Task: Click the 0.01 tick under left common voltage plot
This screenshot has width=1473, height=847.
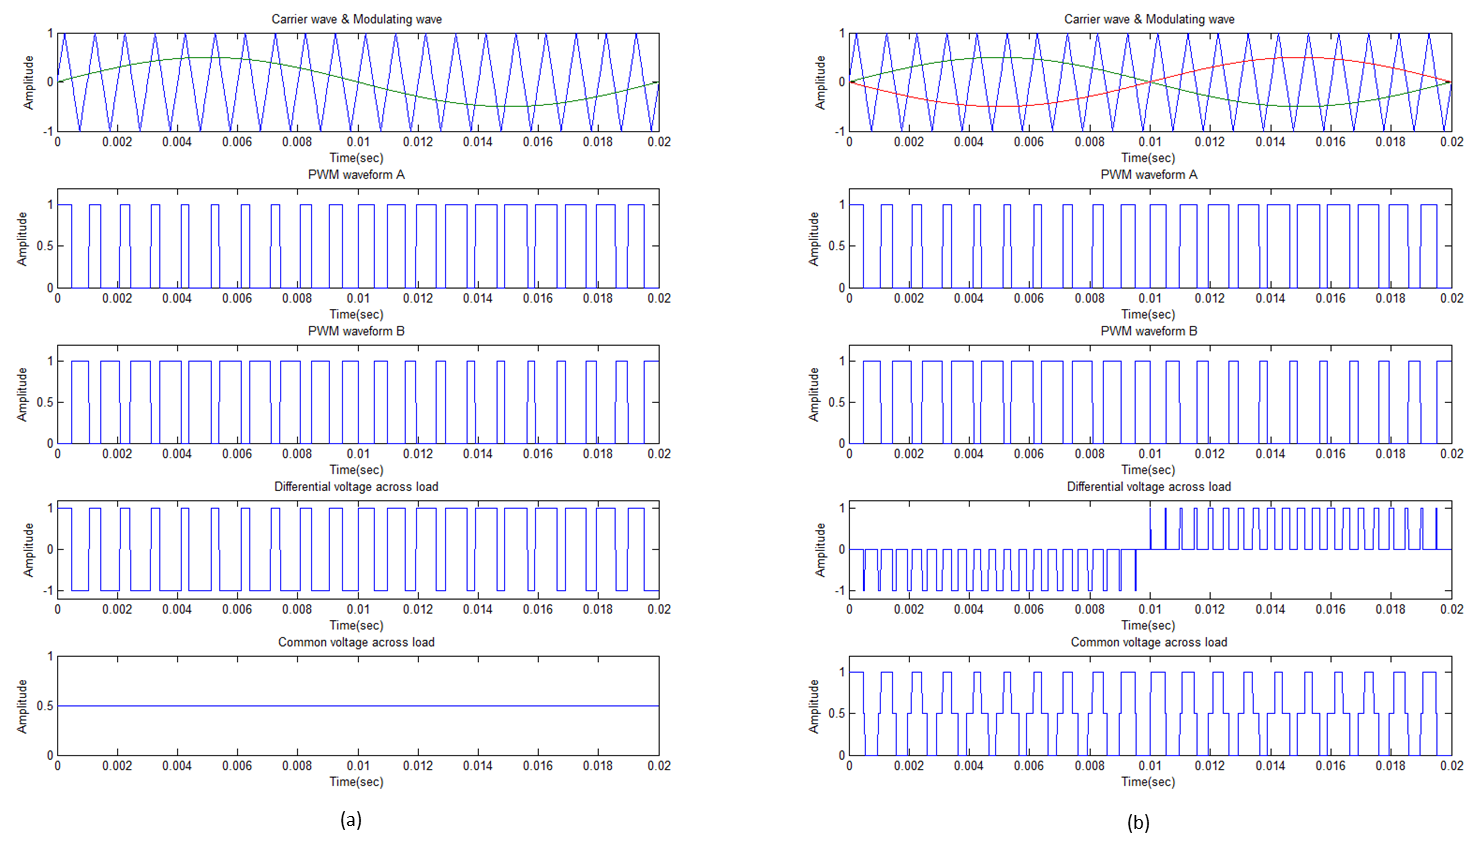Action: click(x=358, y=766)
